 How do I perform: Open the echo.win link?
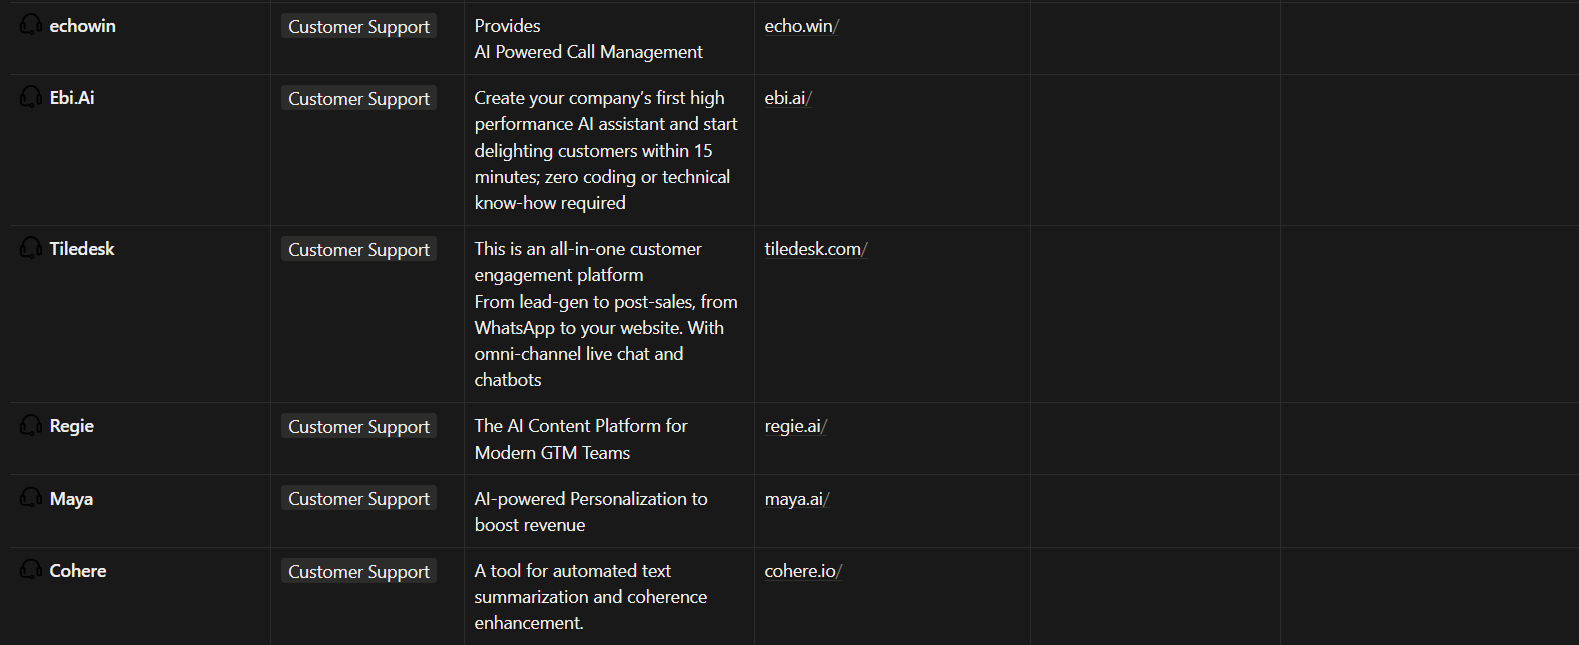[799, 25]
